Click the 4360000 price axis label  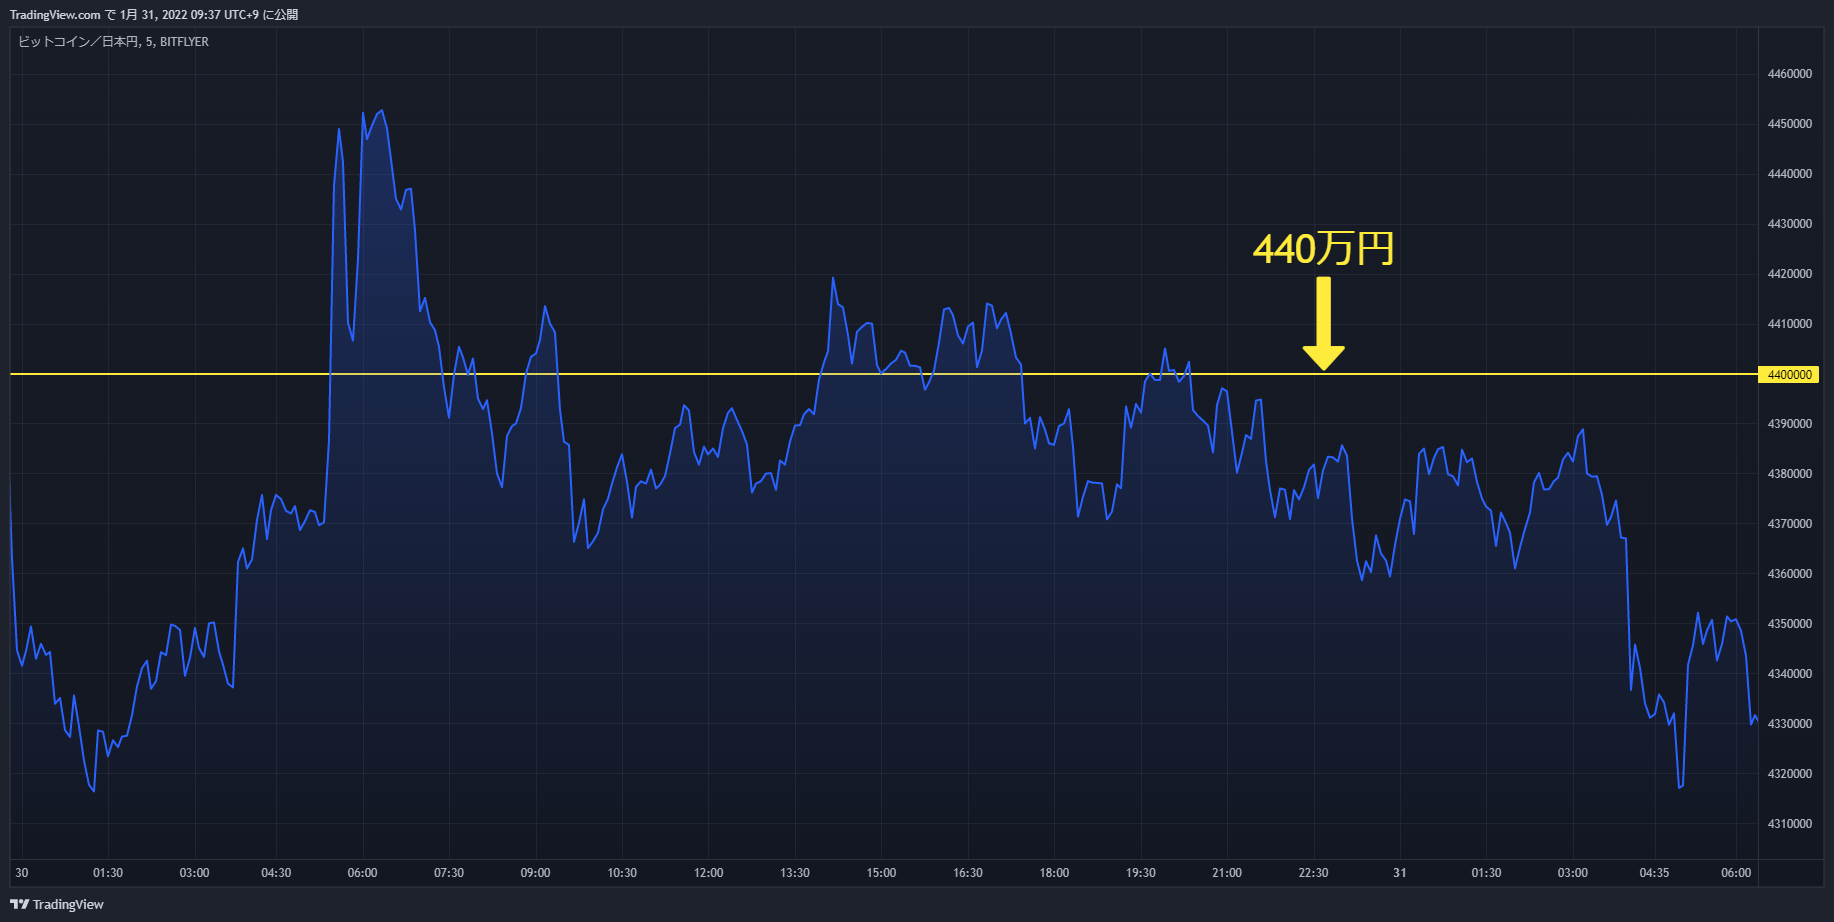coord(1790,574)
